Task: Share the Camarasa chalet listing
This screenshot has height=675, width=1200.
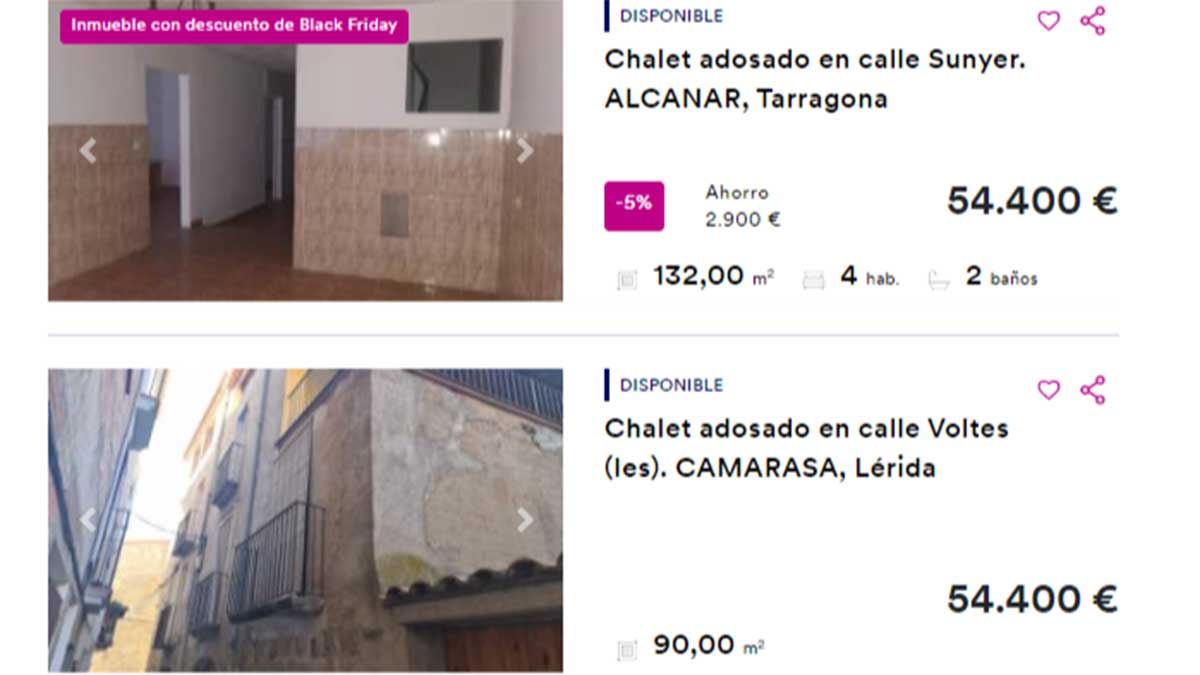Action: (1093, 390)
